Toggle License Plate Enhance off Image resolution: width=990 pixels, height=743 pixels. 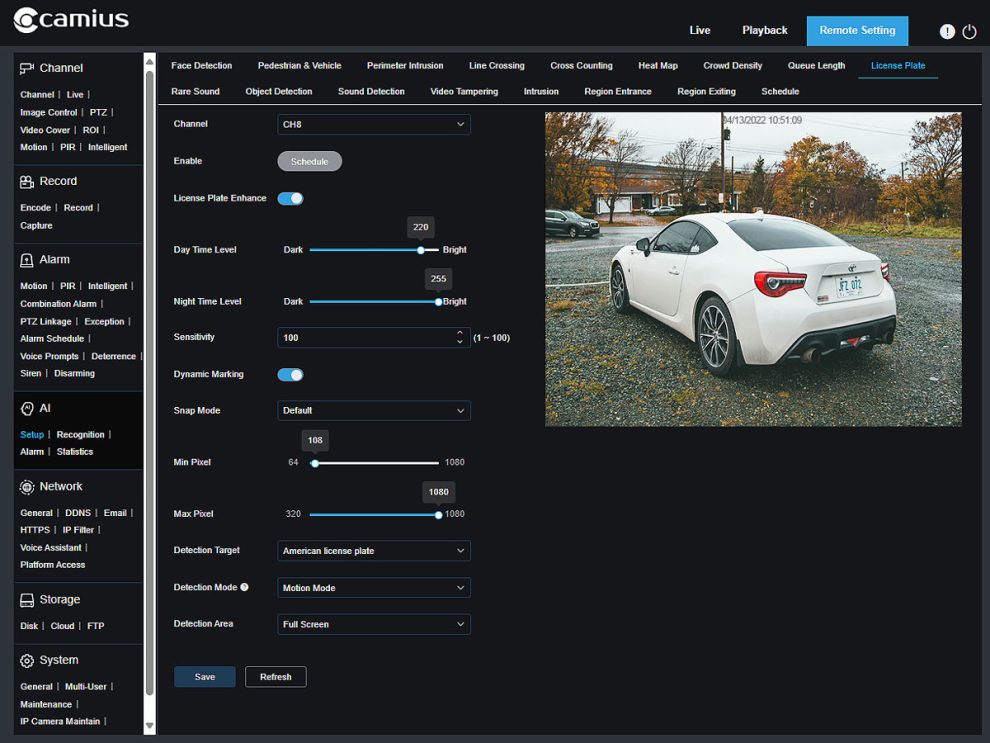pyautogui.click(x=290, y=198)
